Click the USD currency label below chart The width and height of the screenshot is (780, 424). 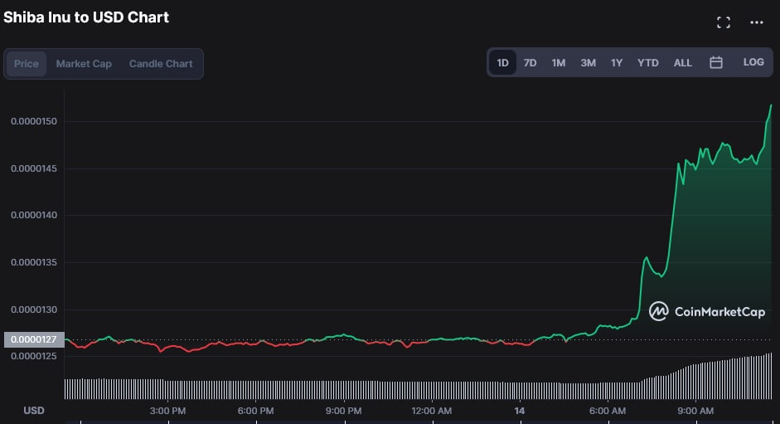click(x=34, y=411)
